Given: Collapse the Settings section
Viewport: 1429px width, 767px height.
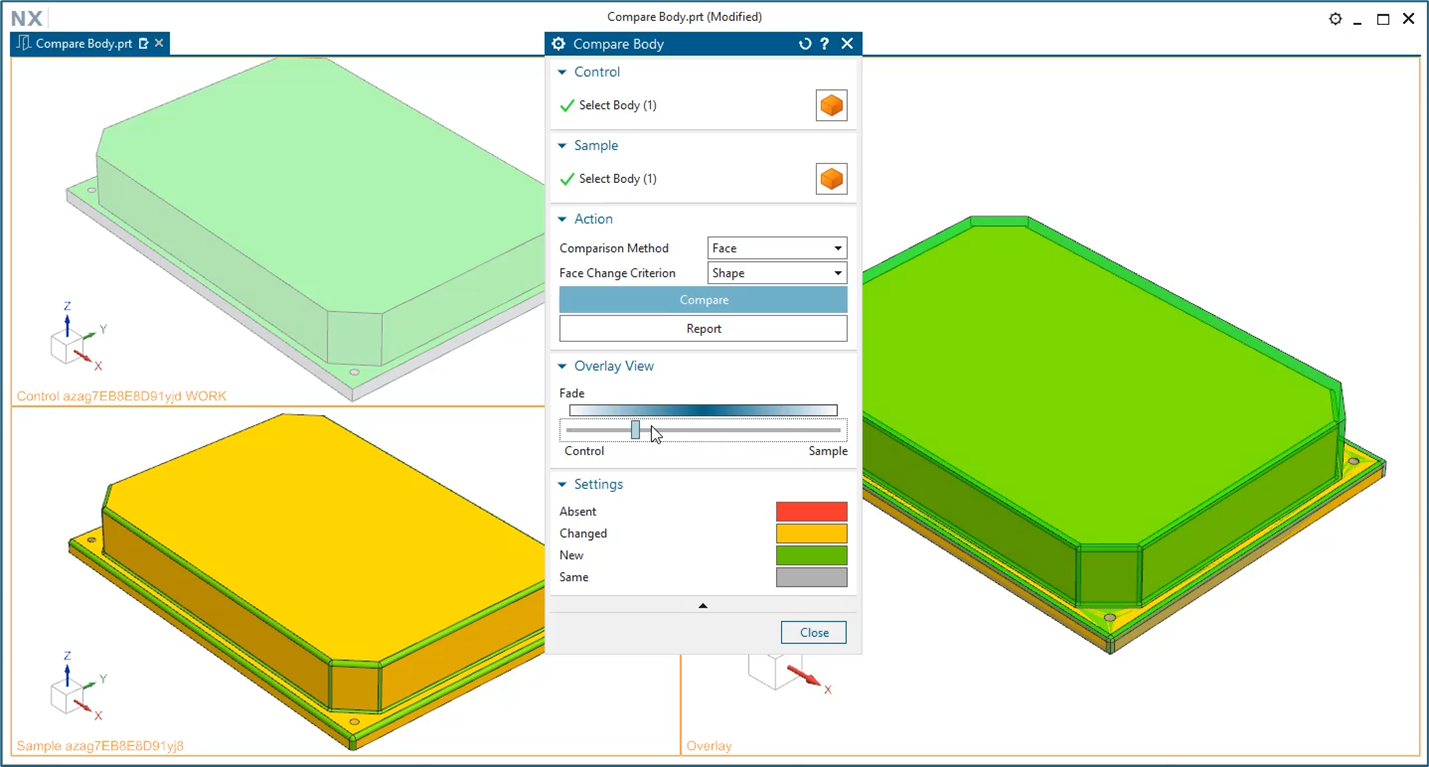Looking at the screenshot, I should click(x=562, y=484).
